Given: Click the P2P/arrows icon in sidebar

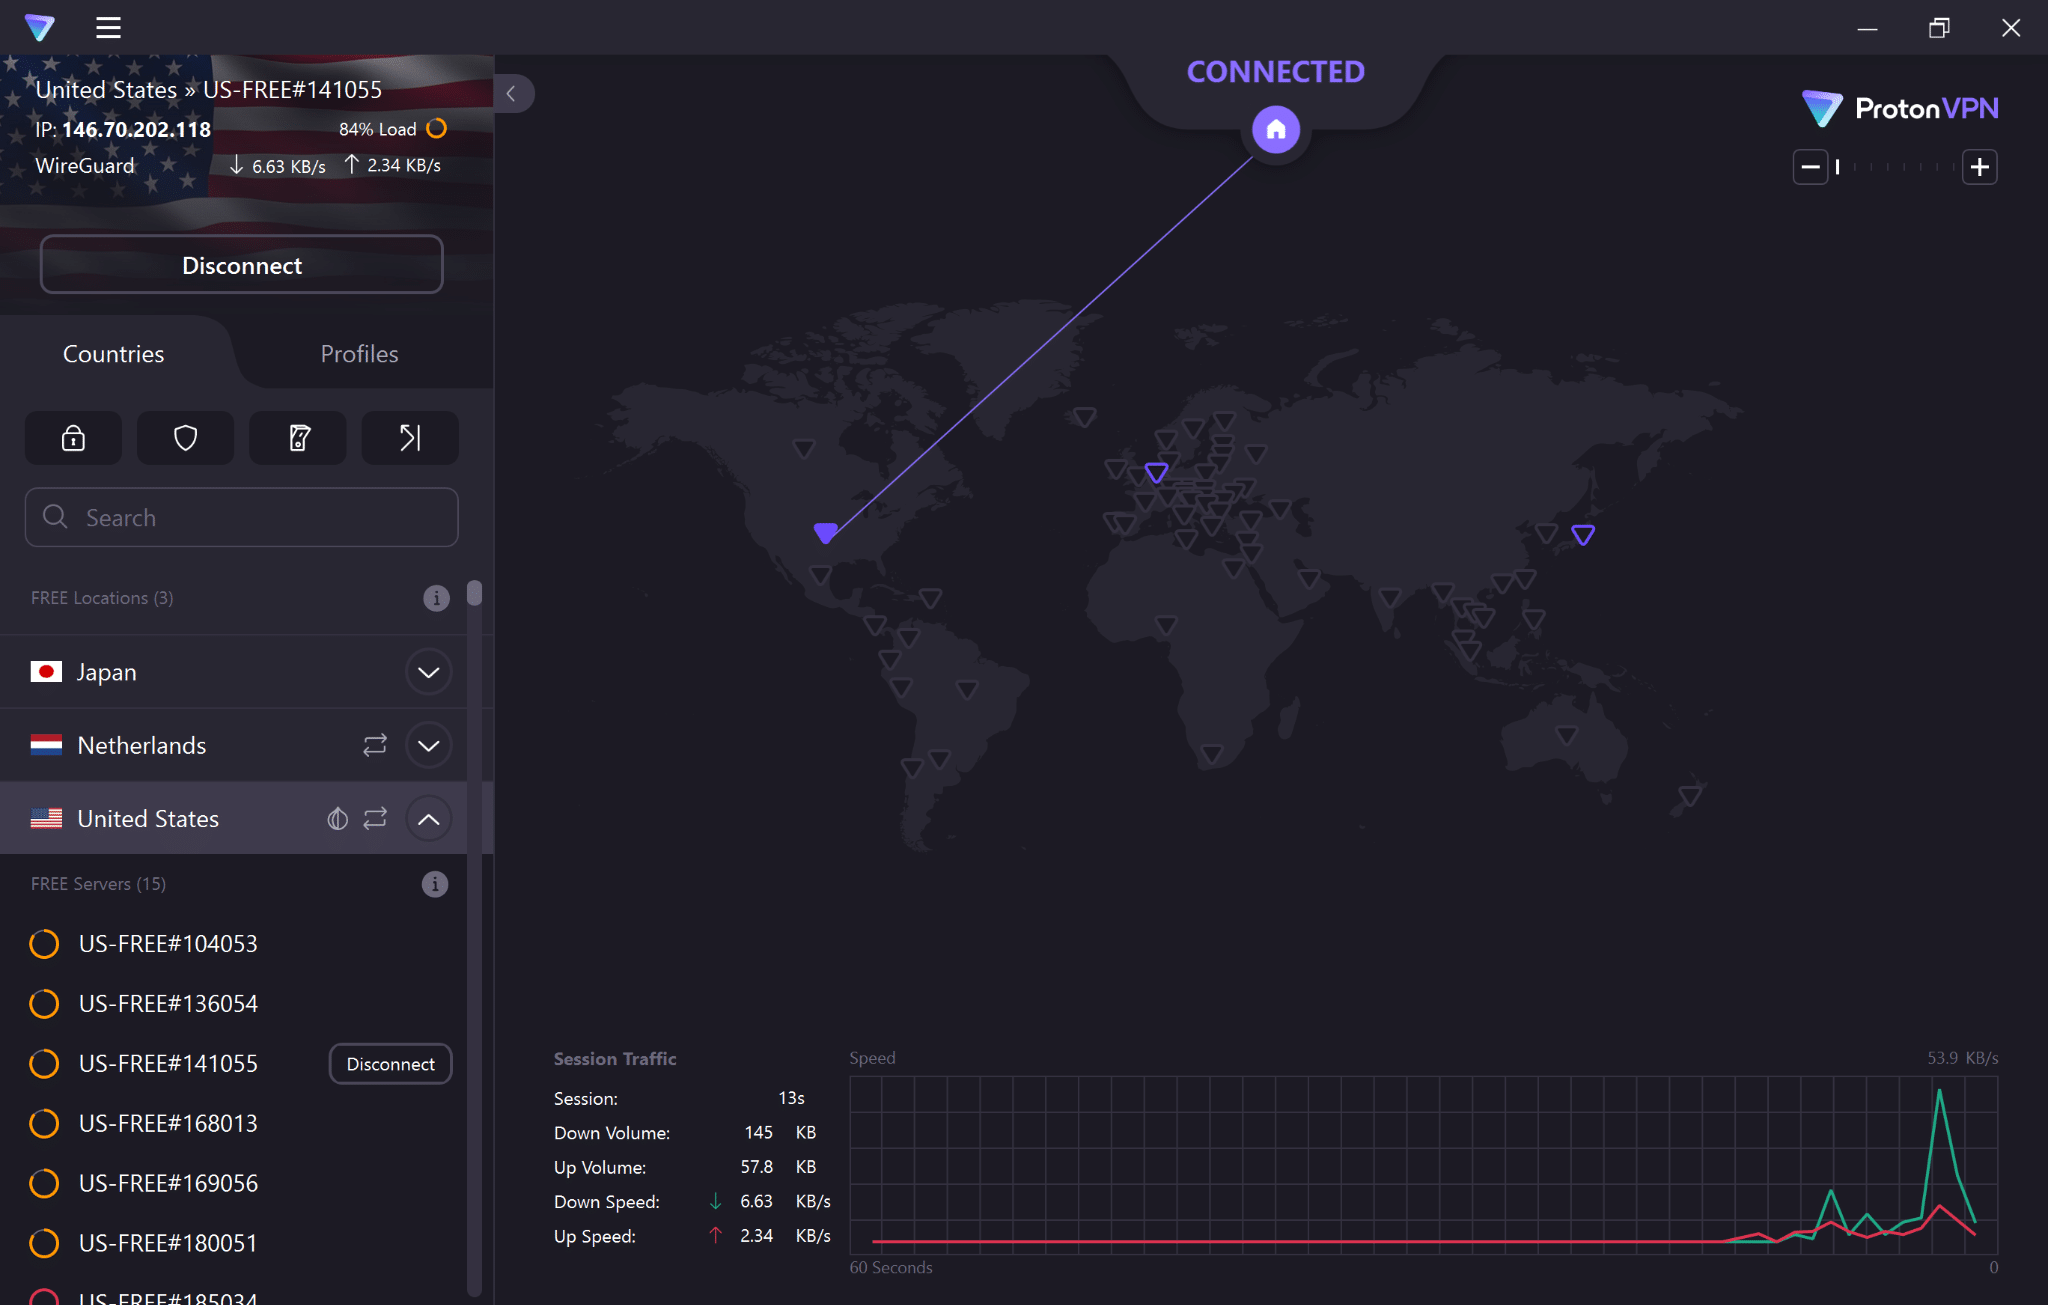Looking at the screenshot, I should [x=409, y=437].
